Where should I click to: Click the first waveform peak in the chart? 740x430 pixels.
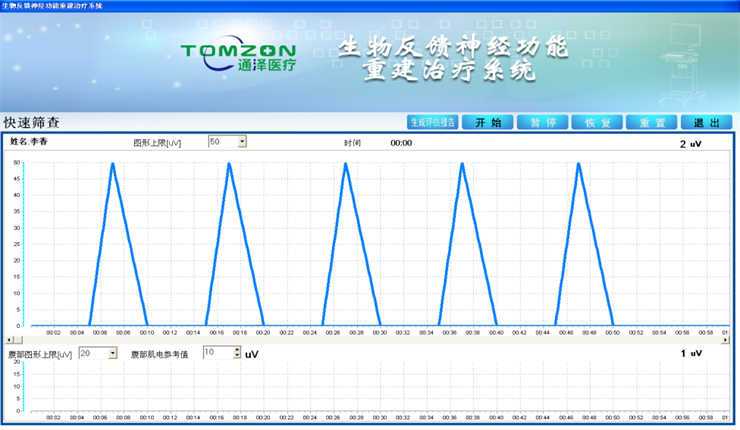coord(113,164)
